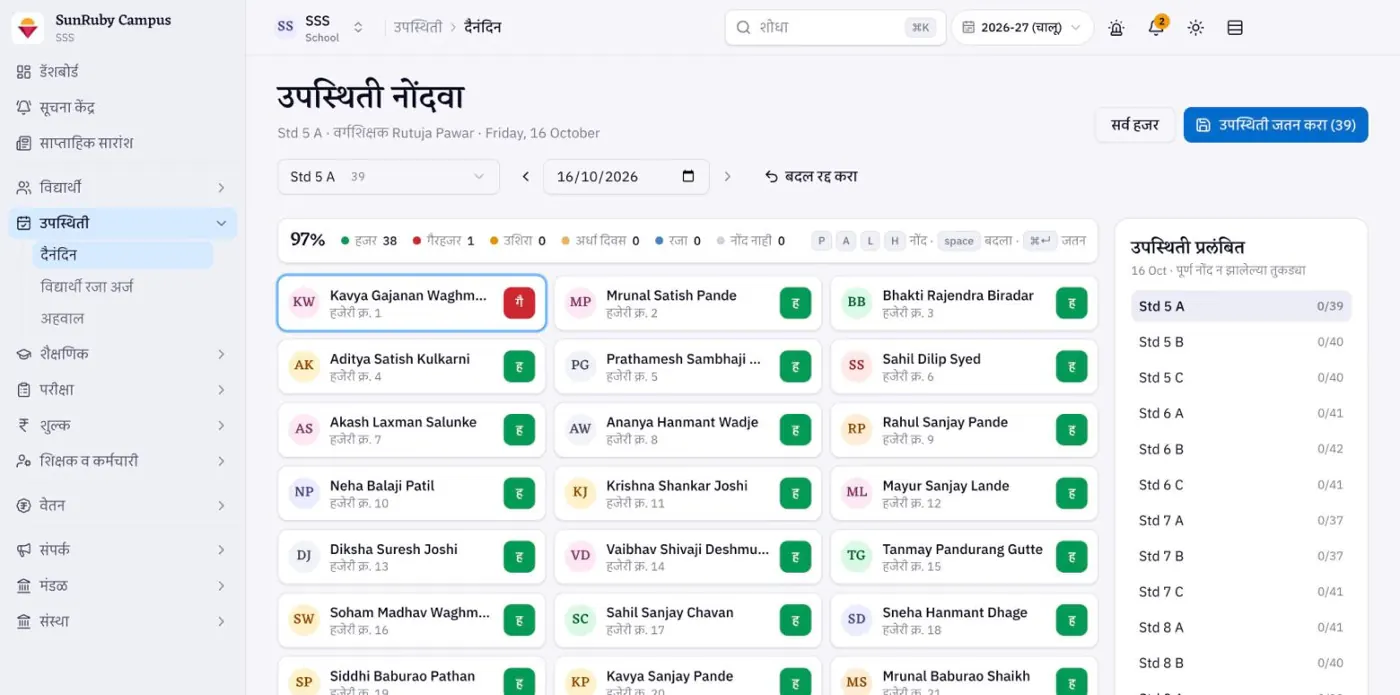Screen dimensions: 1400x695
Task: Select Std 7 A in pending list
Action: pos(1241,521)
